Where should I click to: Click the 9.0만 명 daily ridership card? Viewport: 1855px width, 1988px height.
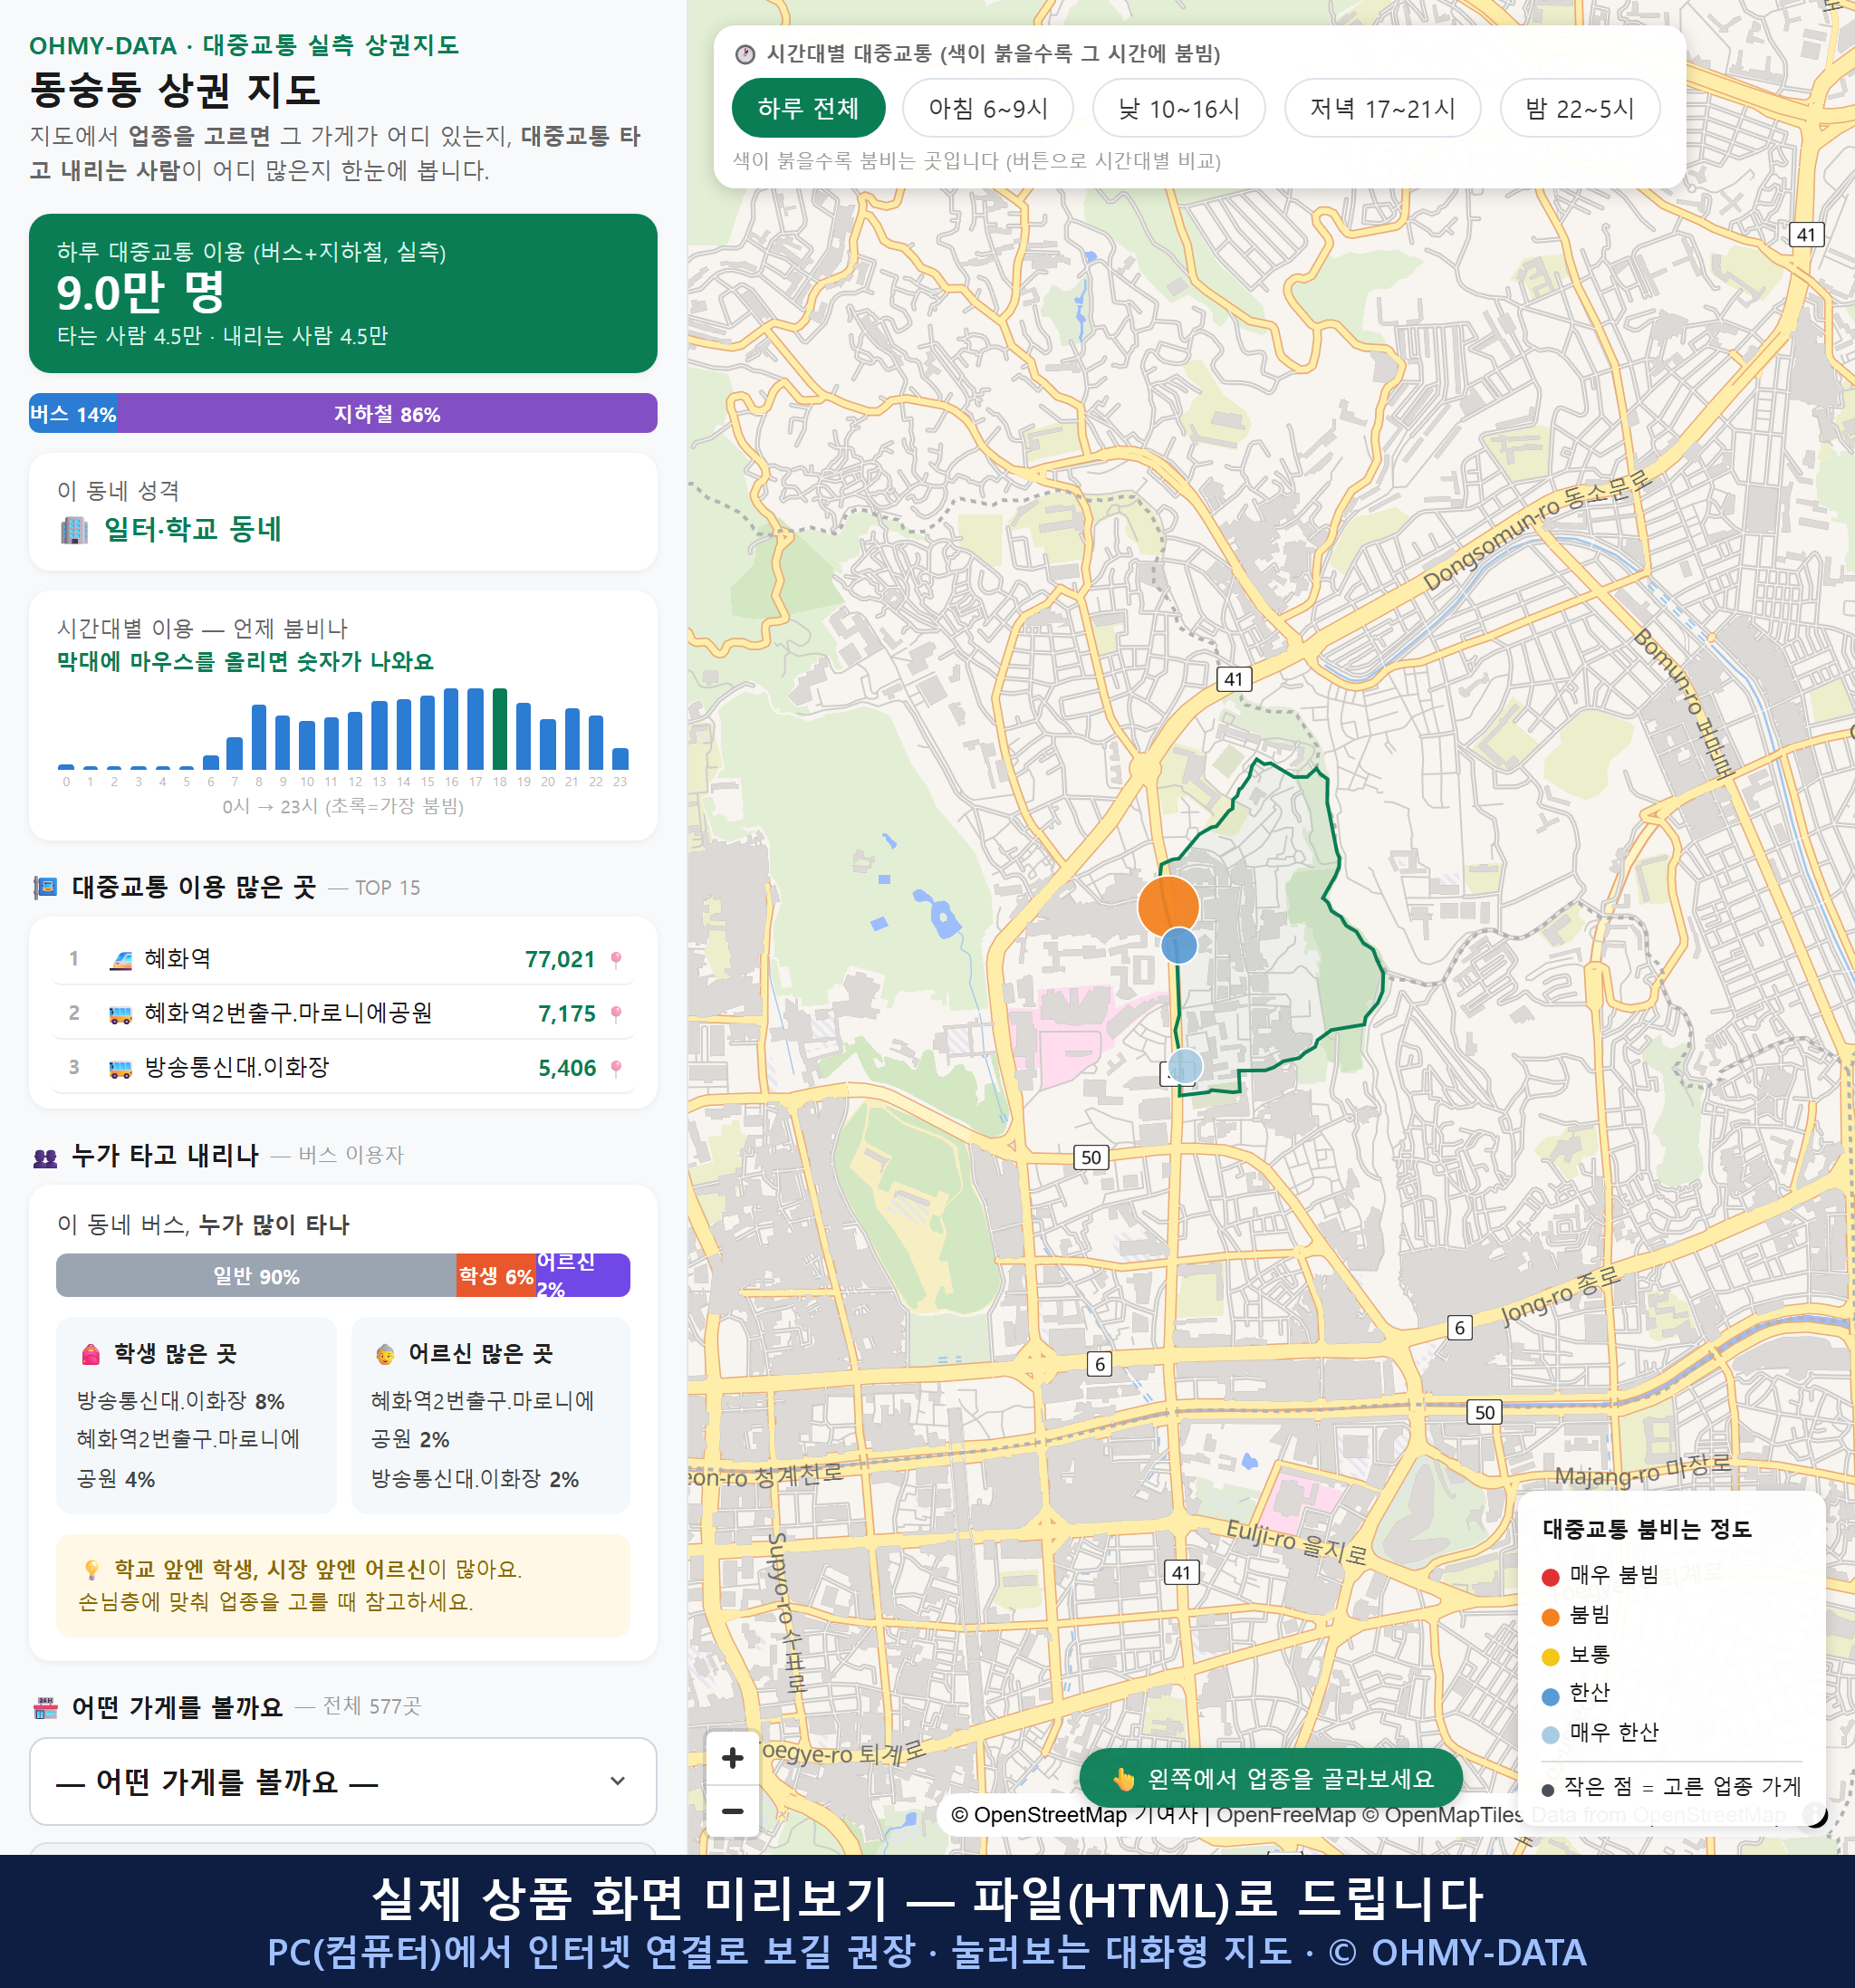(x=343, y=293)
